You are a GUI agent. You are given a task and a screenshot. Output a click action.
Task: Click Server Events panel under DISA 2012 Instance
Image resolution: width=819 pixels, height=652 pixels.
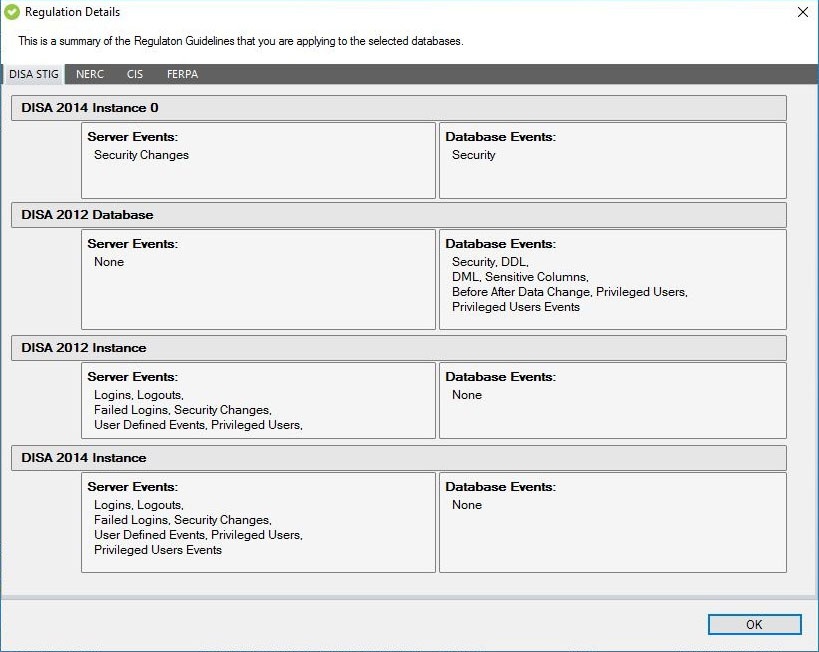click(258, 400)
